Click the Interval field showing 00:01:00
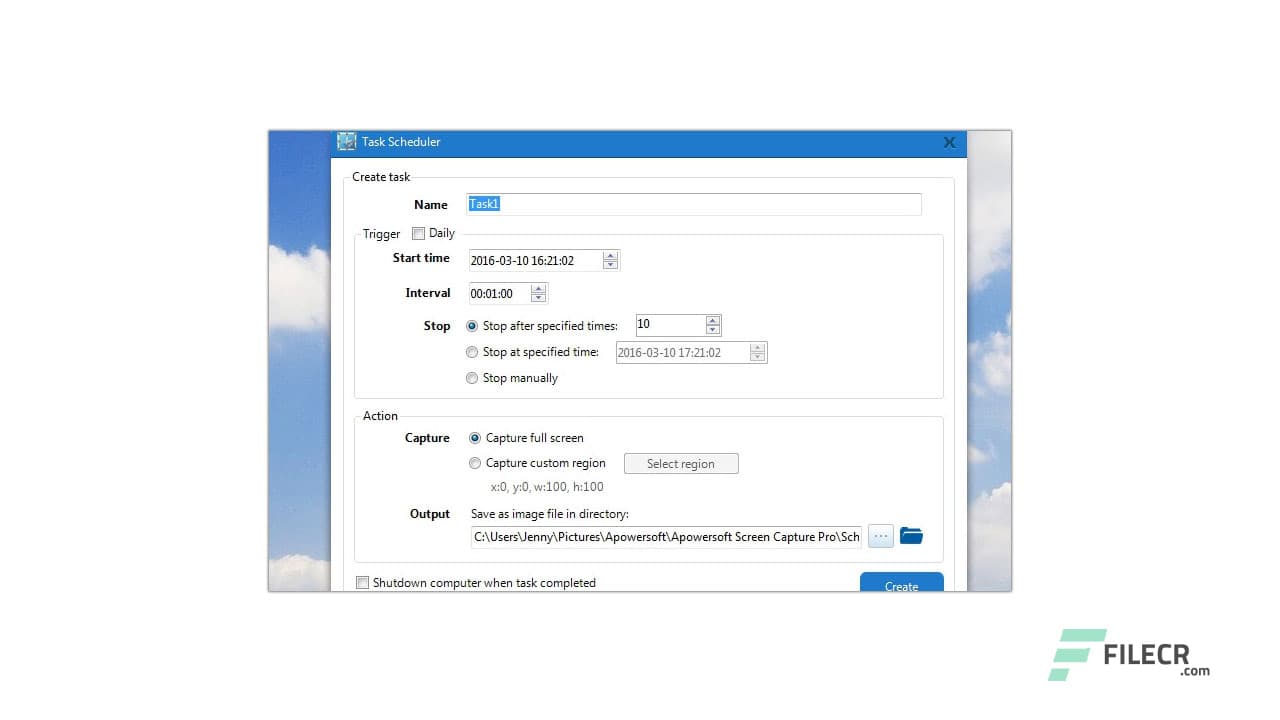This screenshot has height=720, width=1280. click(x=497, y=293)
